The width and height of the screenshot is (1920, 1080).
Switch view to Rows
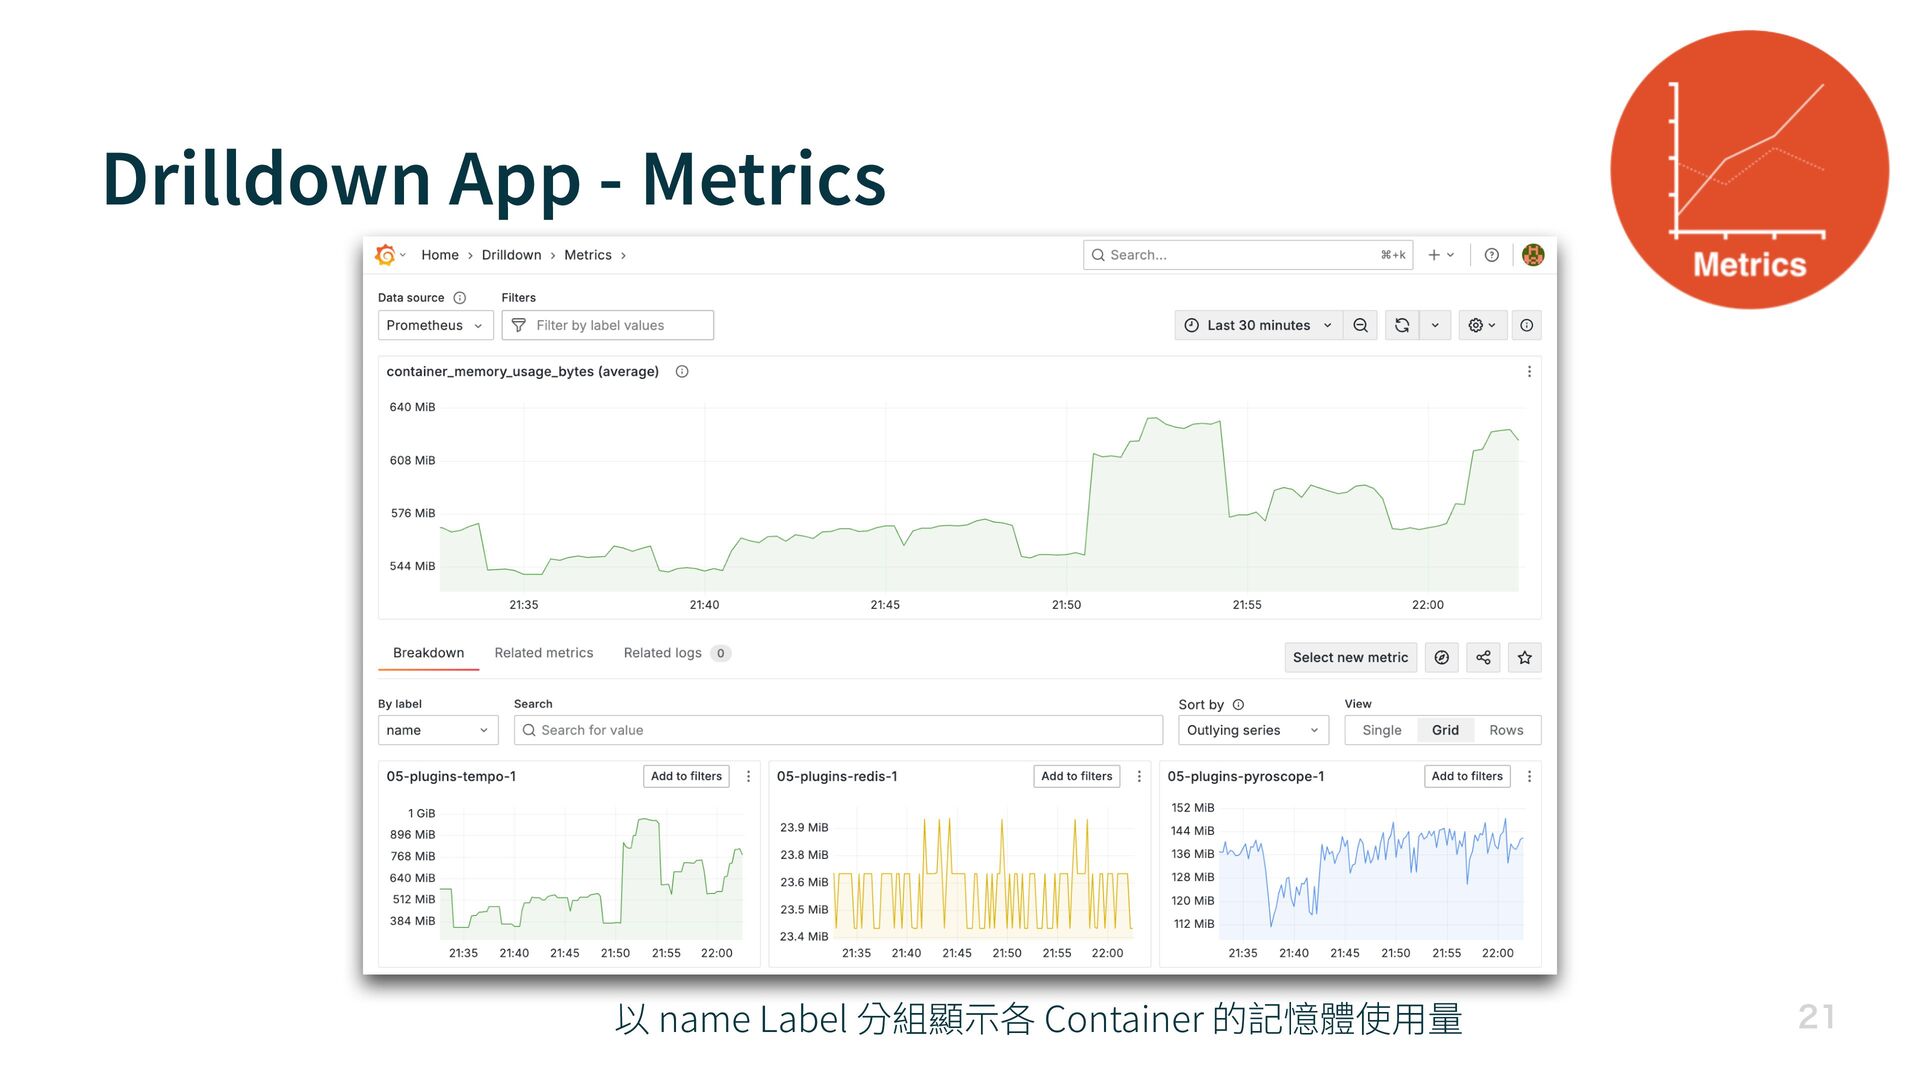(x=1506, y=730)
